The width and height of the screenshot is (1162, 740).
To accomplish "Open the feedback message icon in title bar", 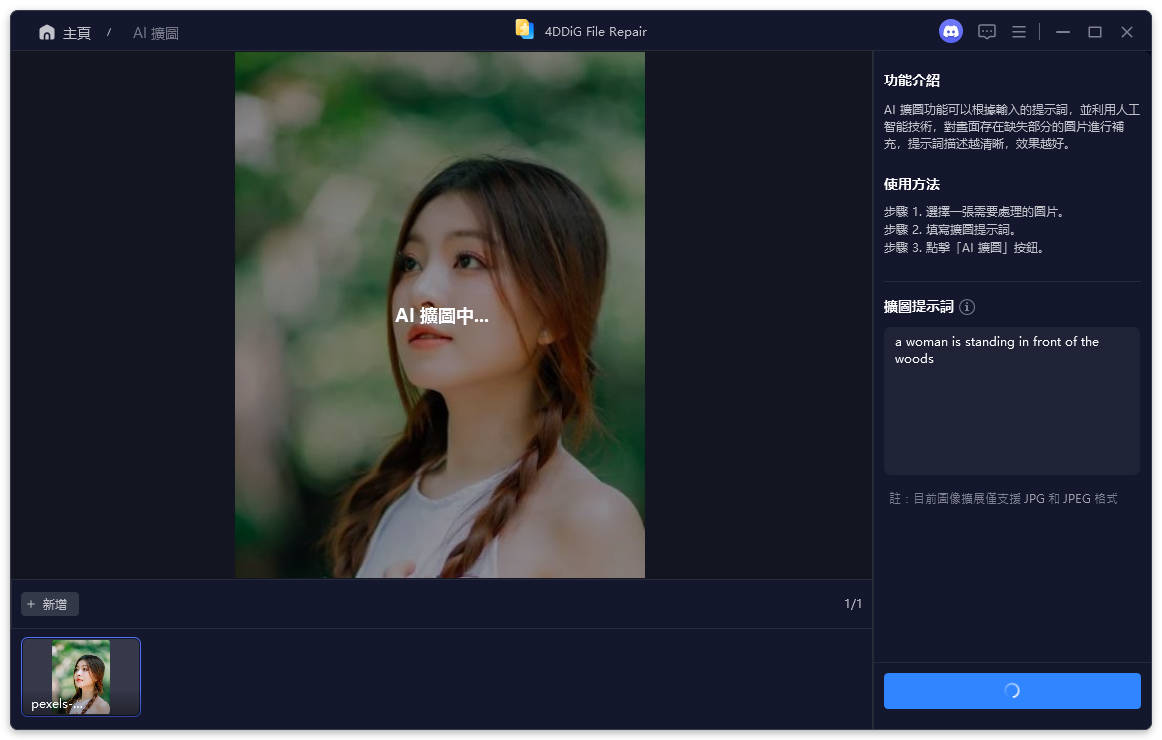I will (987, 31).
